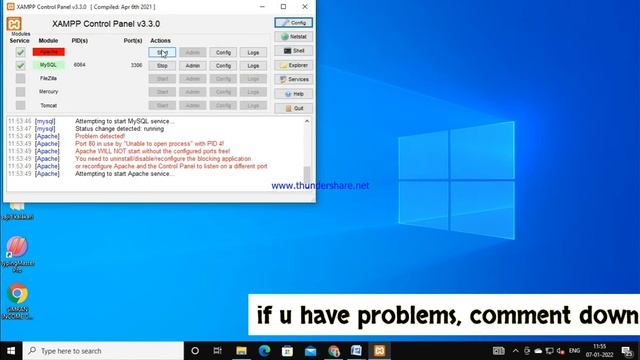
Task: Click the OneDrive cloud tray icon
Action: click(538, 351)
